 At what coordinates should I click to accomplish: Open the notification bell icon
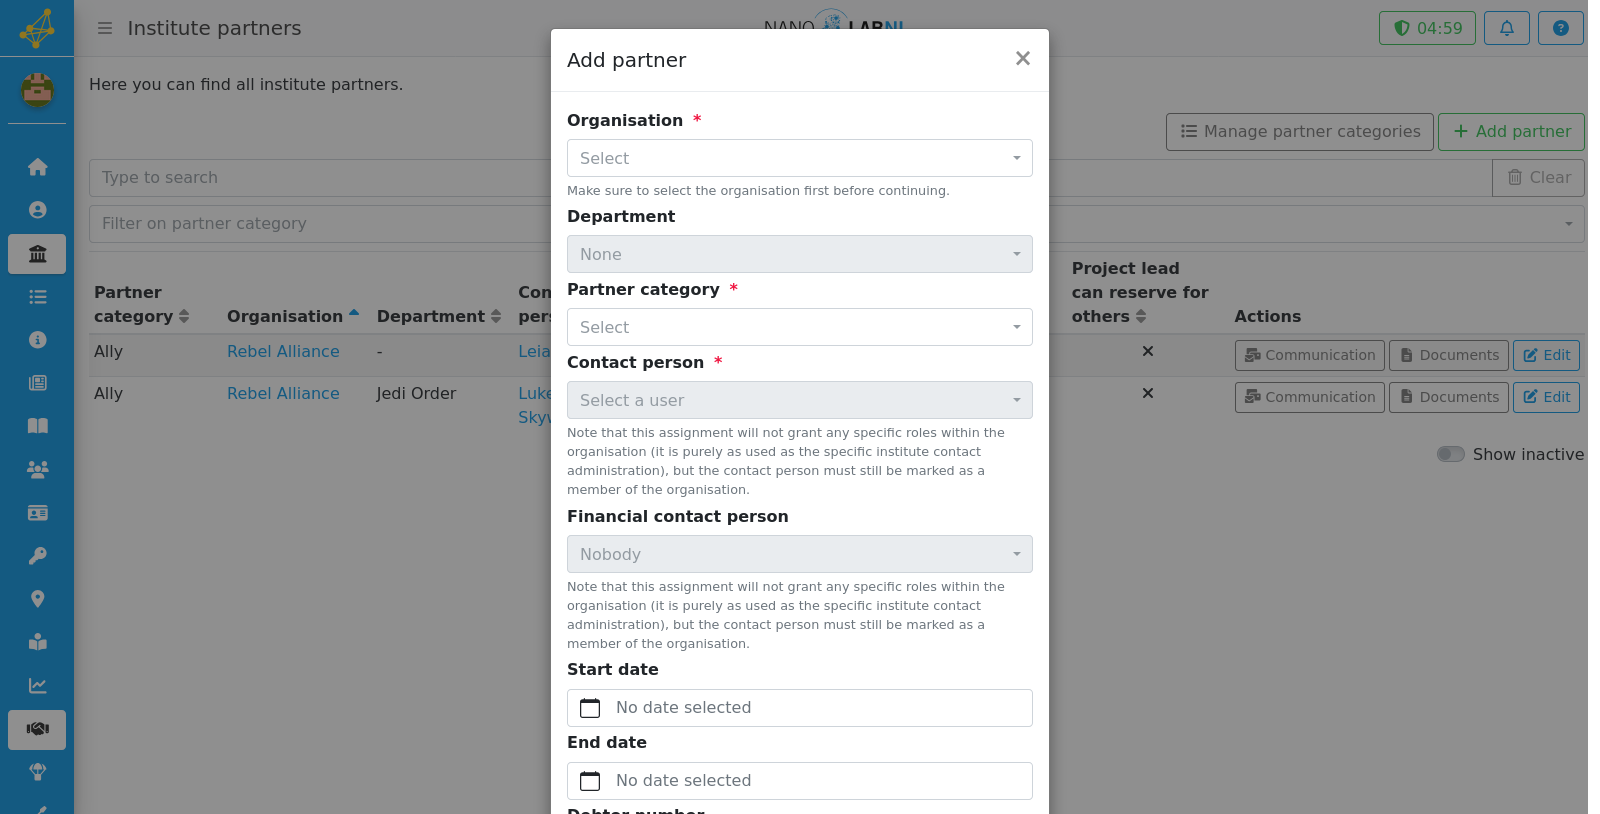click(1506, 28)
